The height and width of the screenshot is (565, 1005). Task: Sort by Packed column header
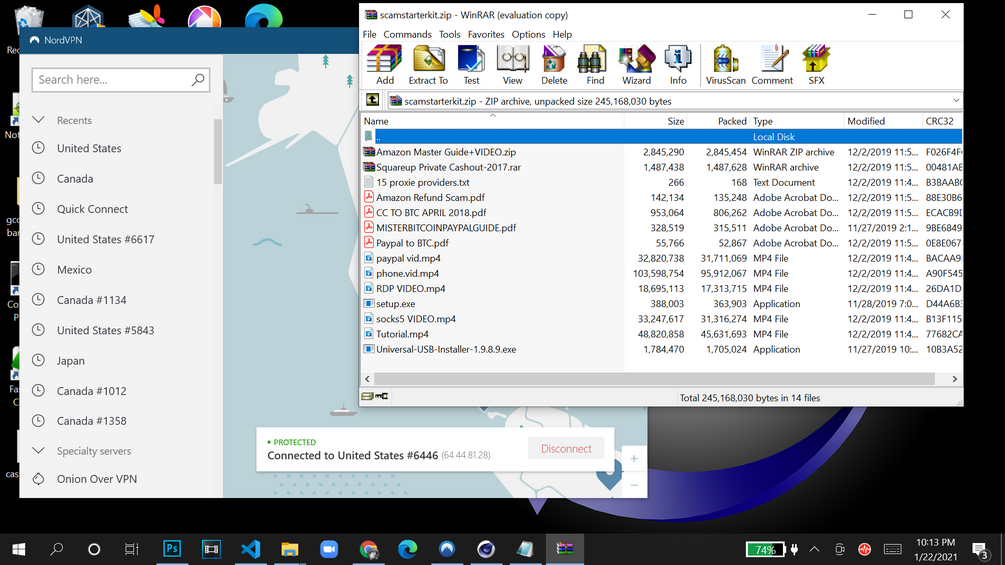pyautogui.click(x=718, y=121)
